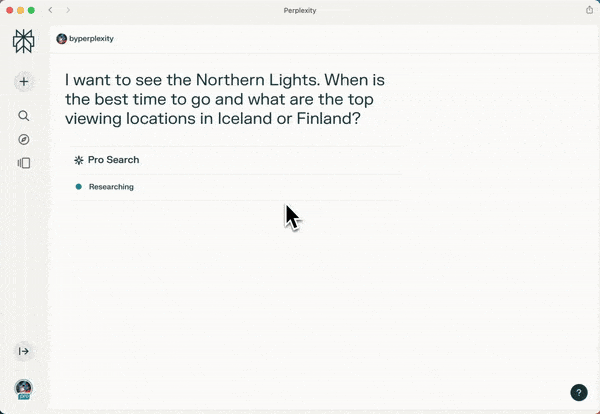Image resolution: width=600 pixels, height=414 pixels.
Task: Click the red close window button
Action: pos(10,10)
